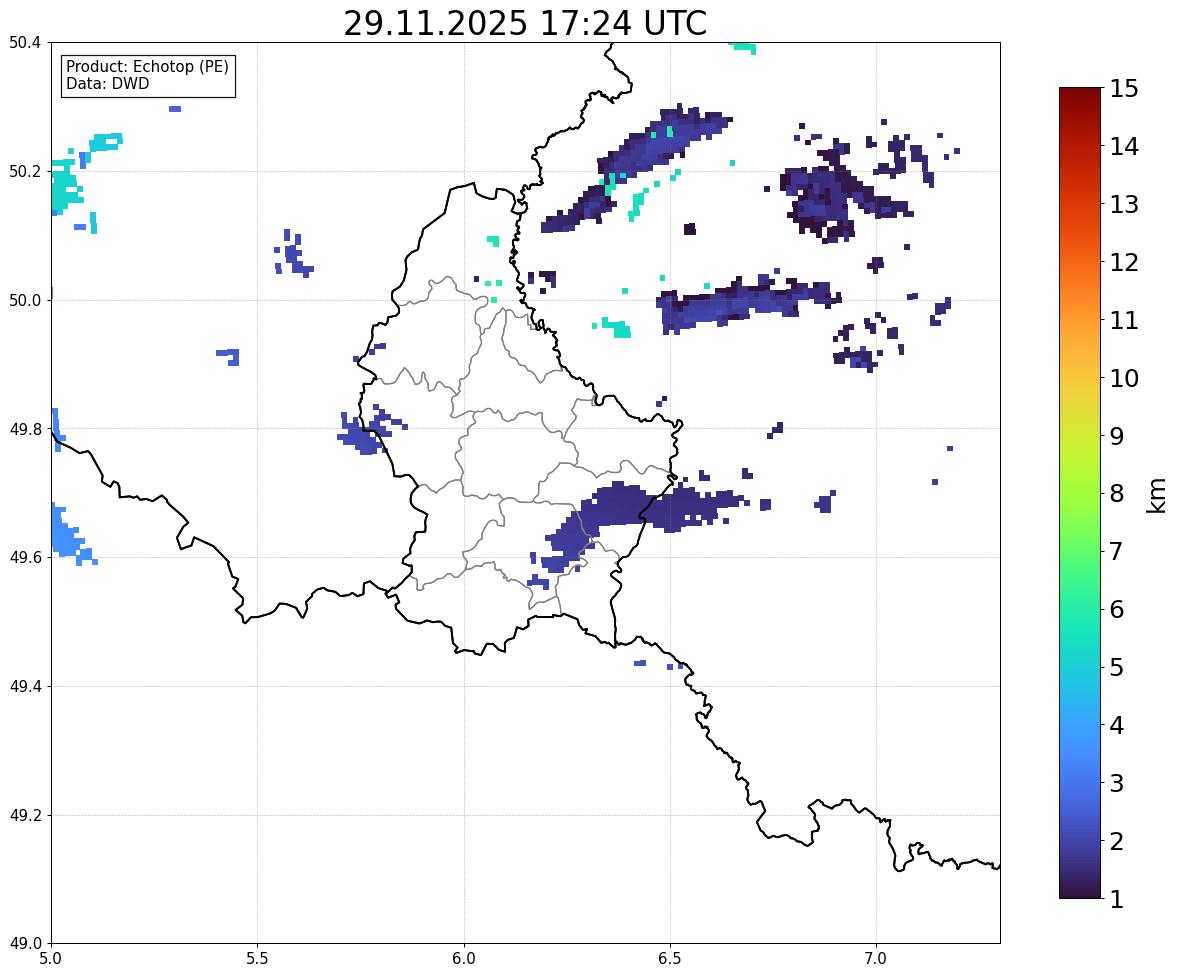Click x-axis tick label '5.5'

pos(257,959)
